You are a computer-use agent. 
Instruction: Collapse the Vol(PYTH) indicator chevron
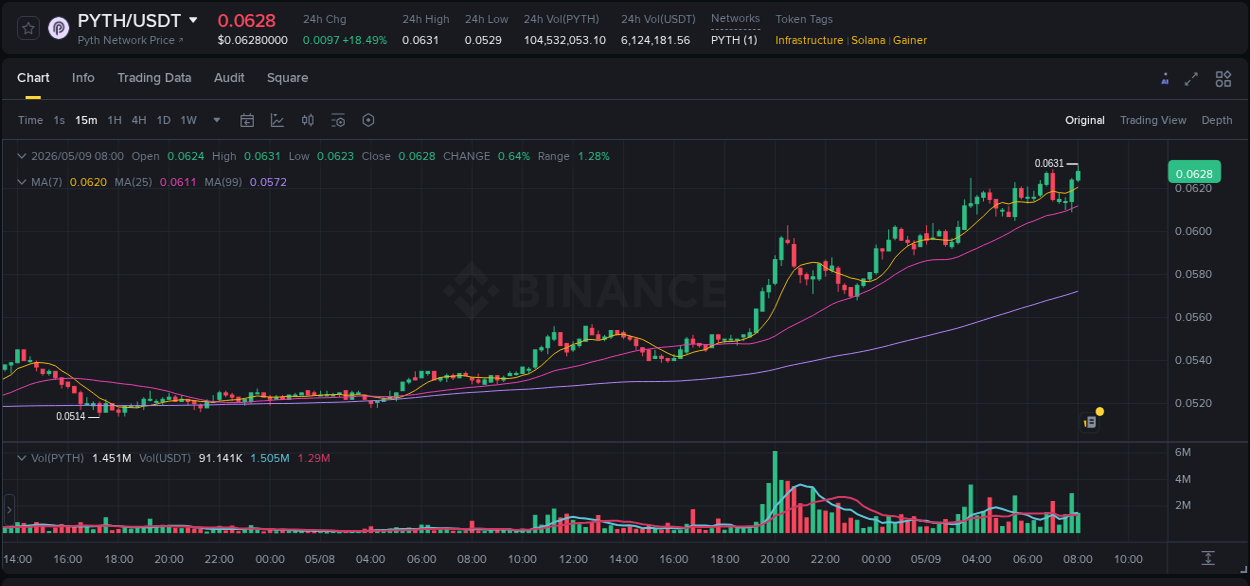point(22,457)
